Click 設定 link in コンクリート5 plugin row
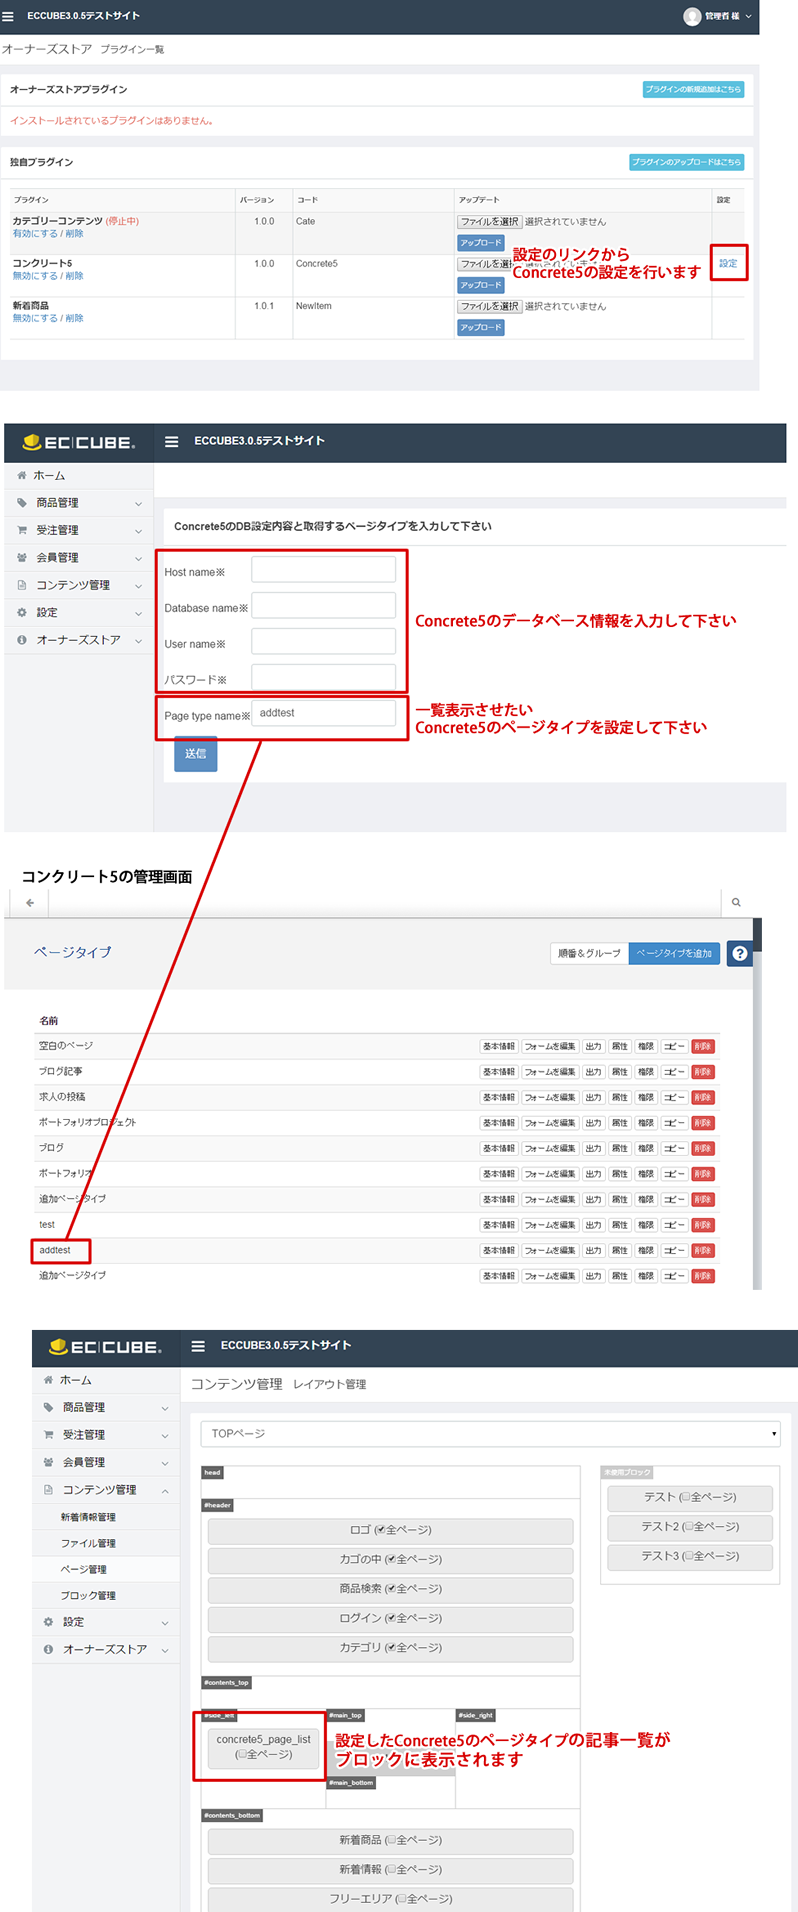The image size is (798, 1912). click(728, 263)
